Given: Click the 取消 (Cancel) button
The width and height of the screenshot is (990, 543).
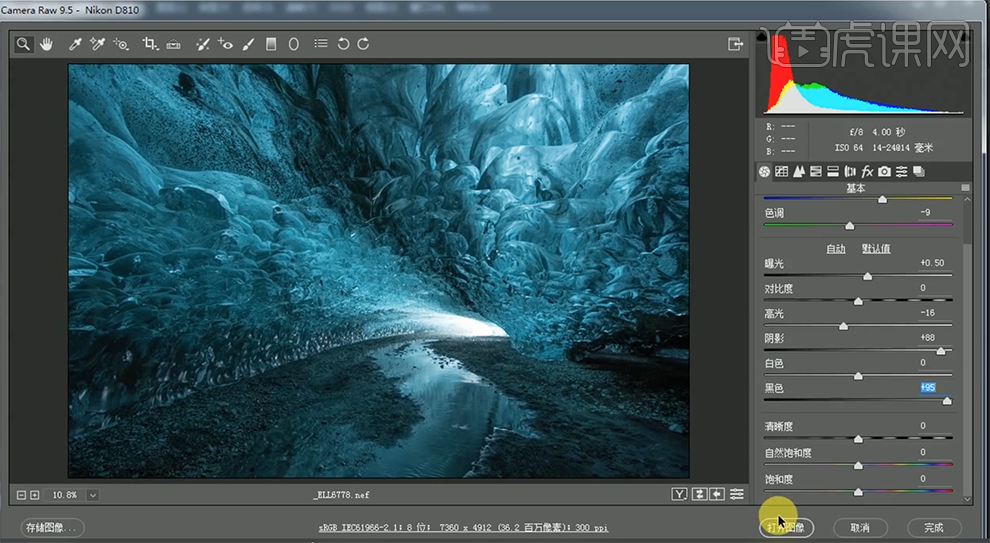Looking at the screenshot, I should point(860,527).
